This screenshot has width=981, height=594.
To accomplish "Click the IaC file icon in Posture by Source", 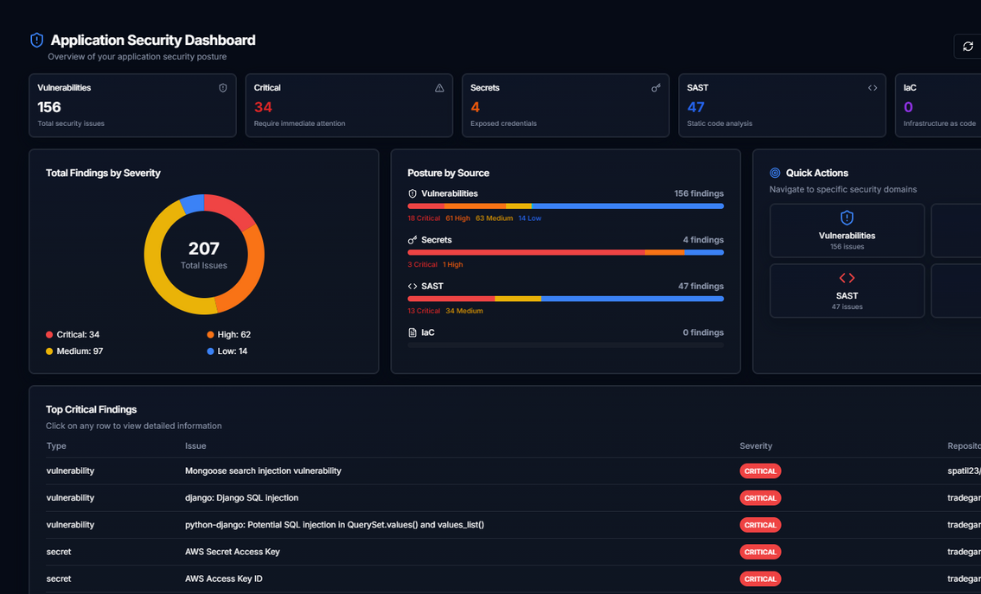I will coord(412,333).
